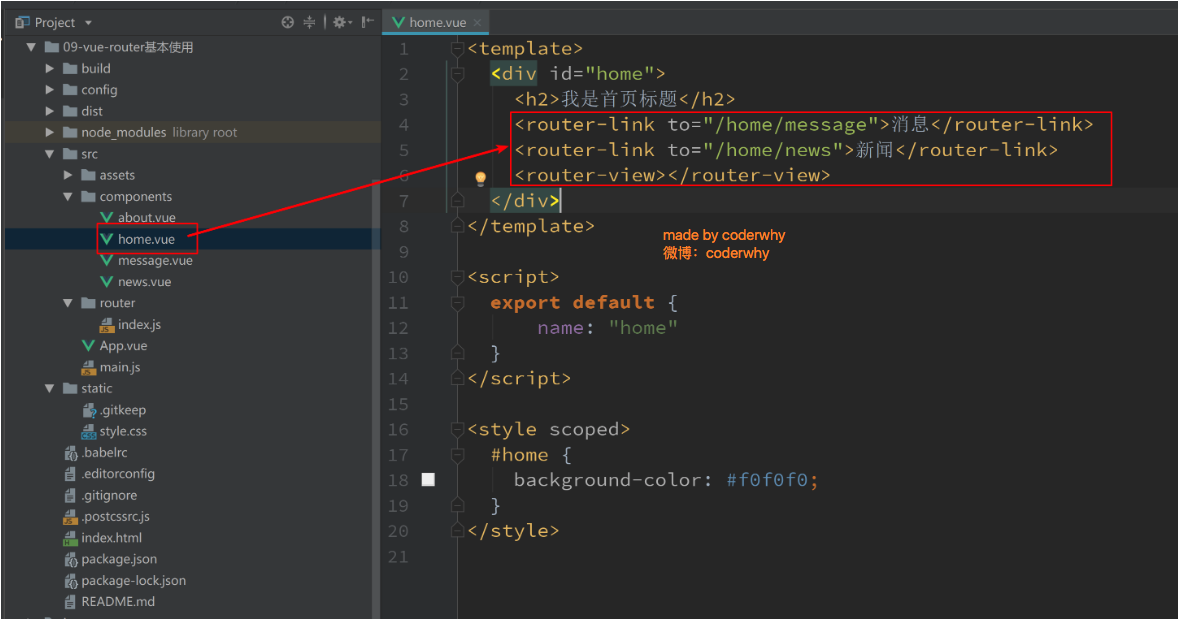This screenshot has height=619, width=1178.
Task: Open the .editorconfig file
Action: 118,474
